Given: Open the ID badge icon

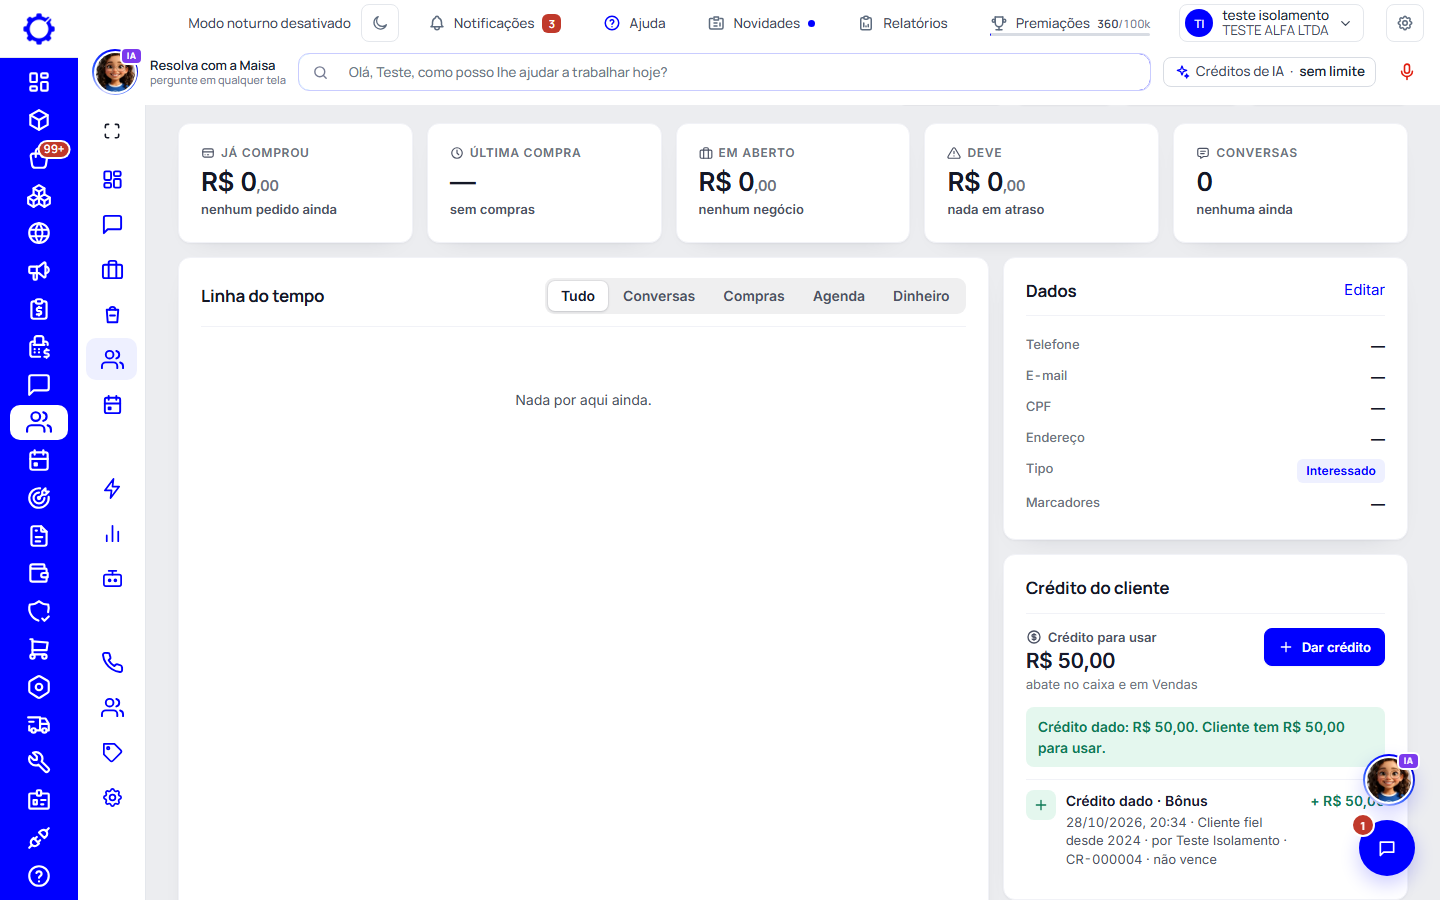Looking at the screenshot, I should (39, 800).
